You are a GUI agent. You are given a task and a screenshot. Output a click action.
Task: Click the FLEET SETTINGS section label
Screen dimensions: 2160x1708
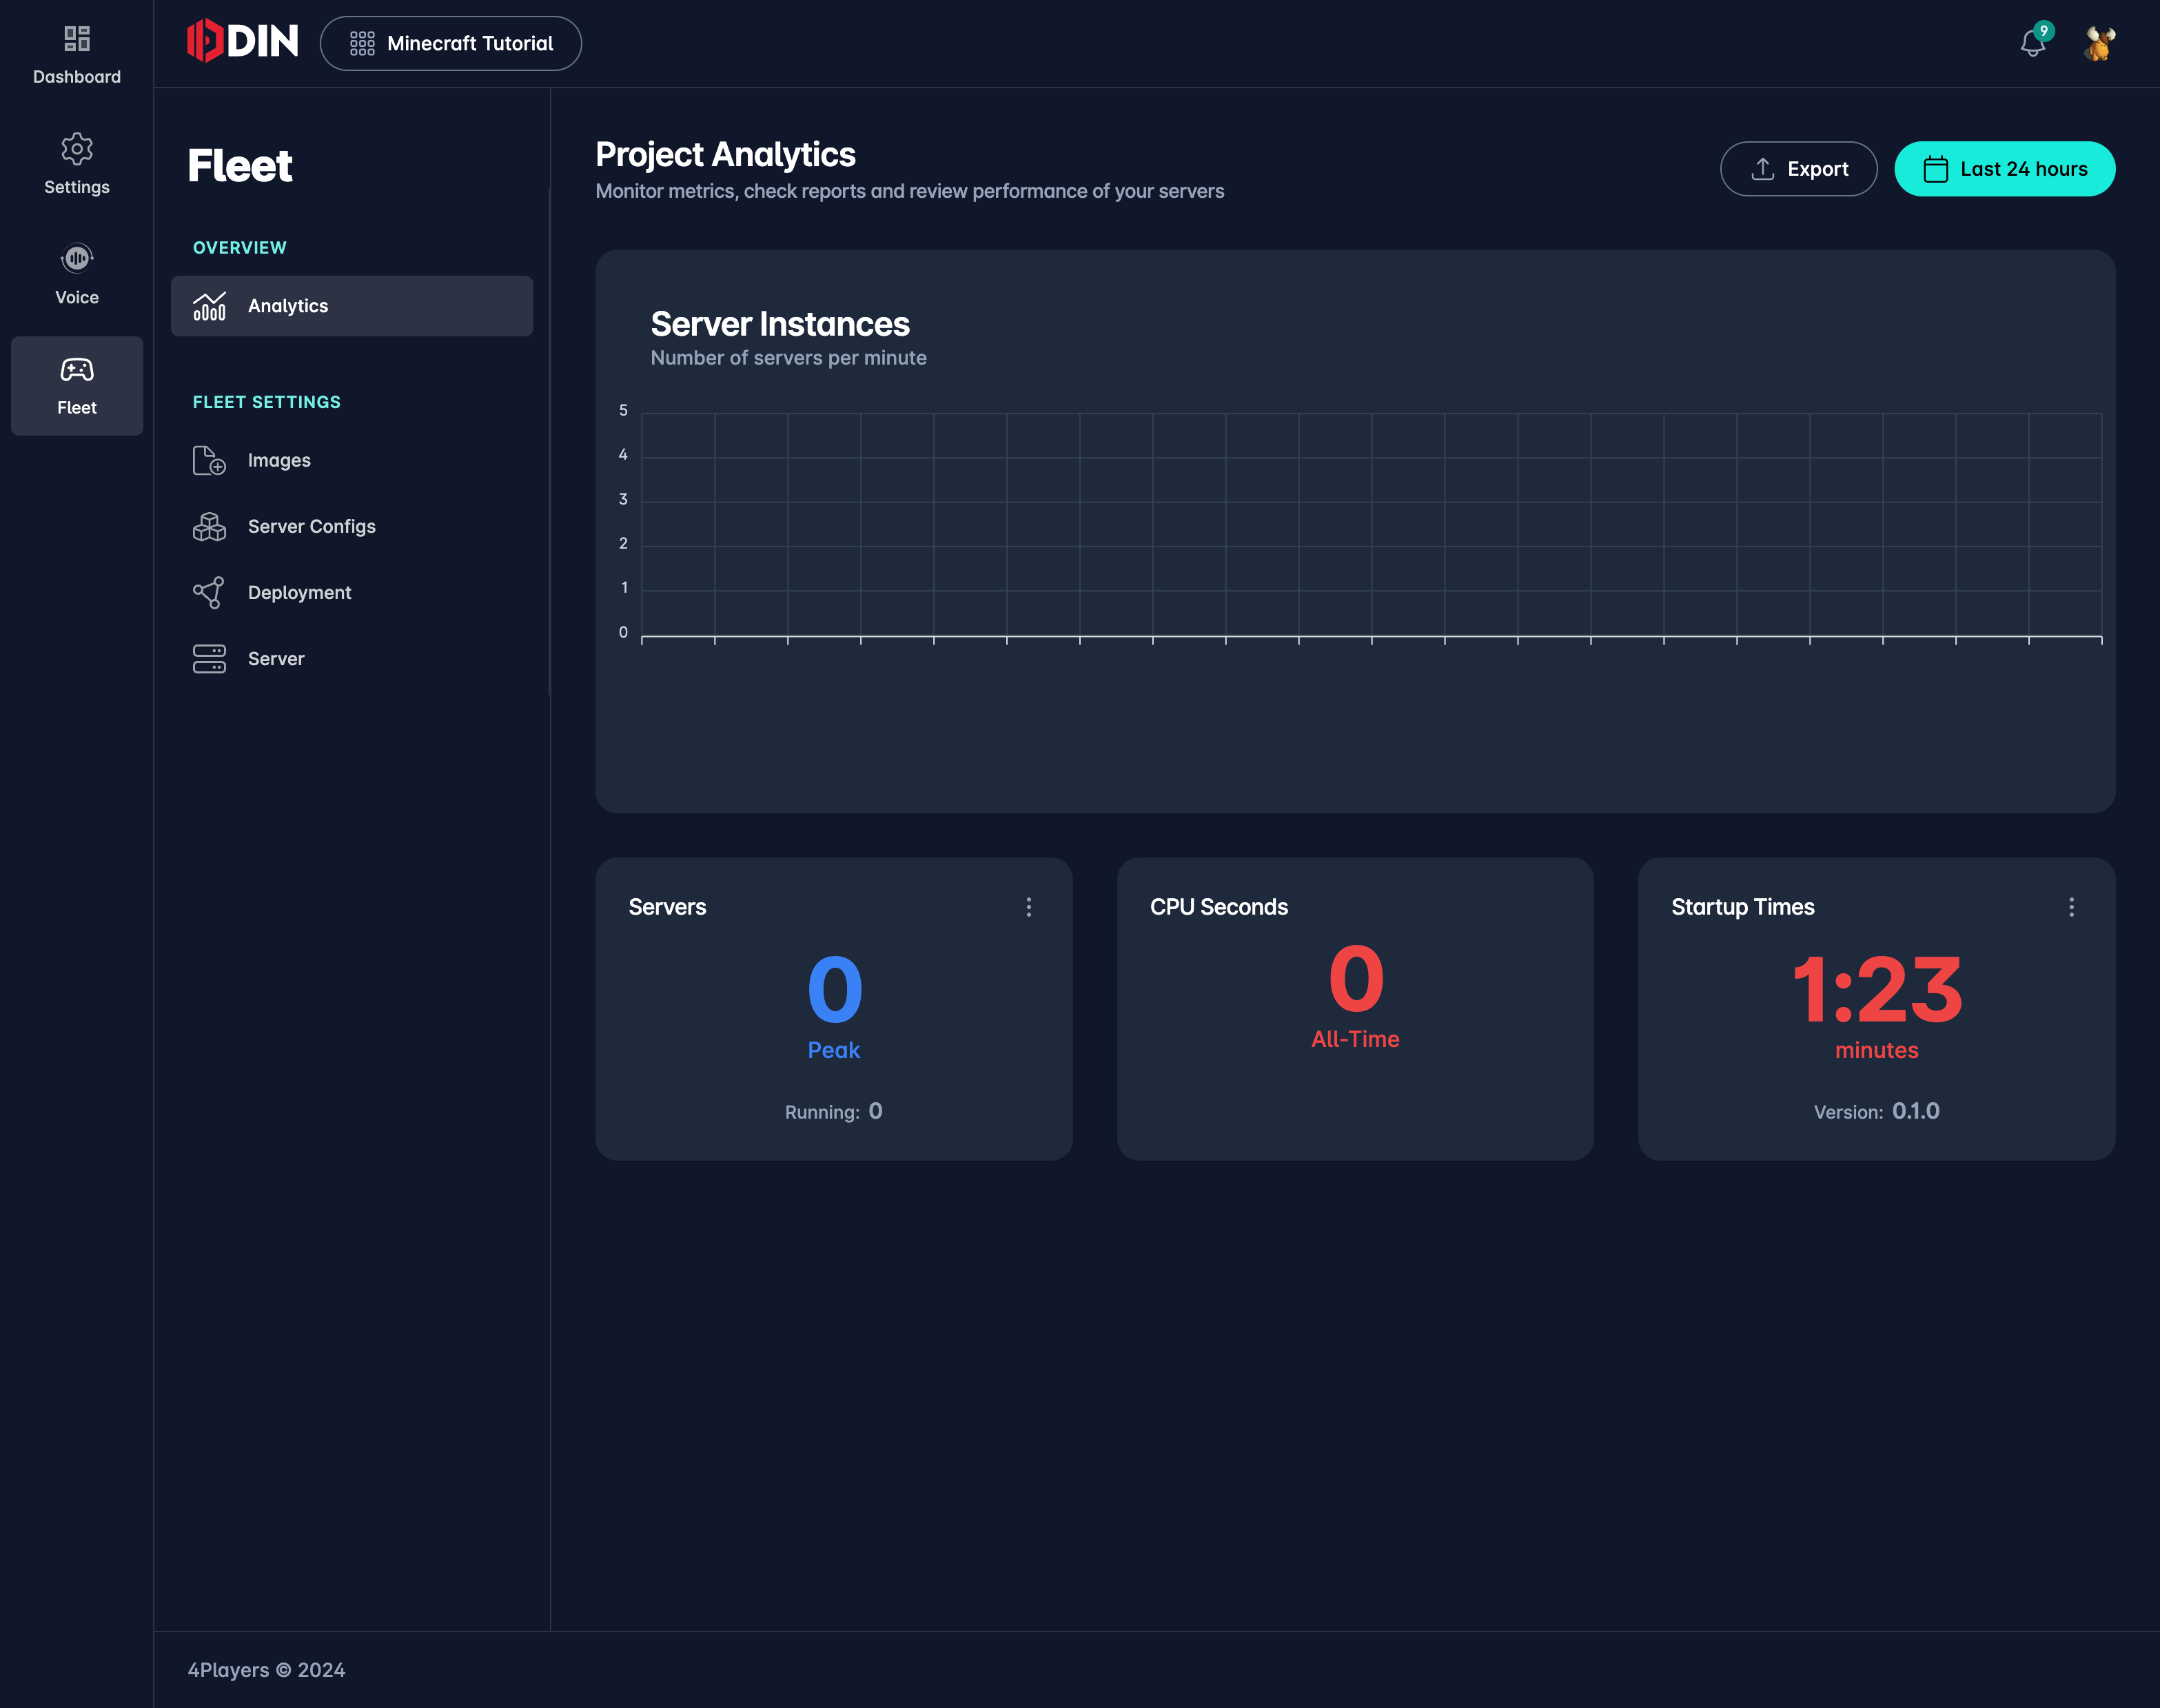pyautogui.click(x=267, y=402)
